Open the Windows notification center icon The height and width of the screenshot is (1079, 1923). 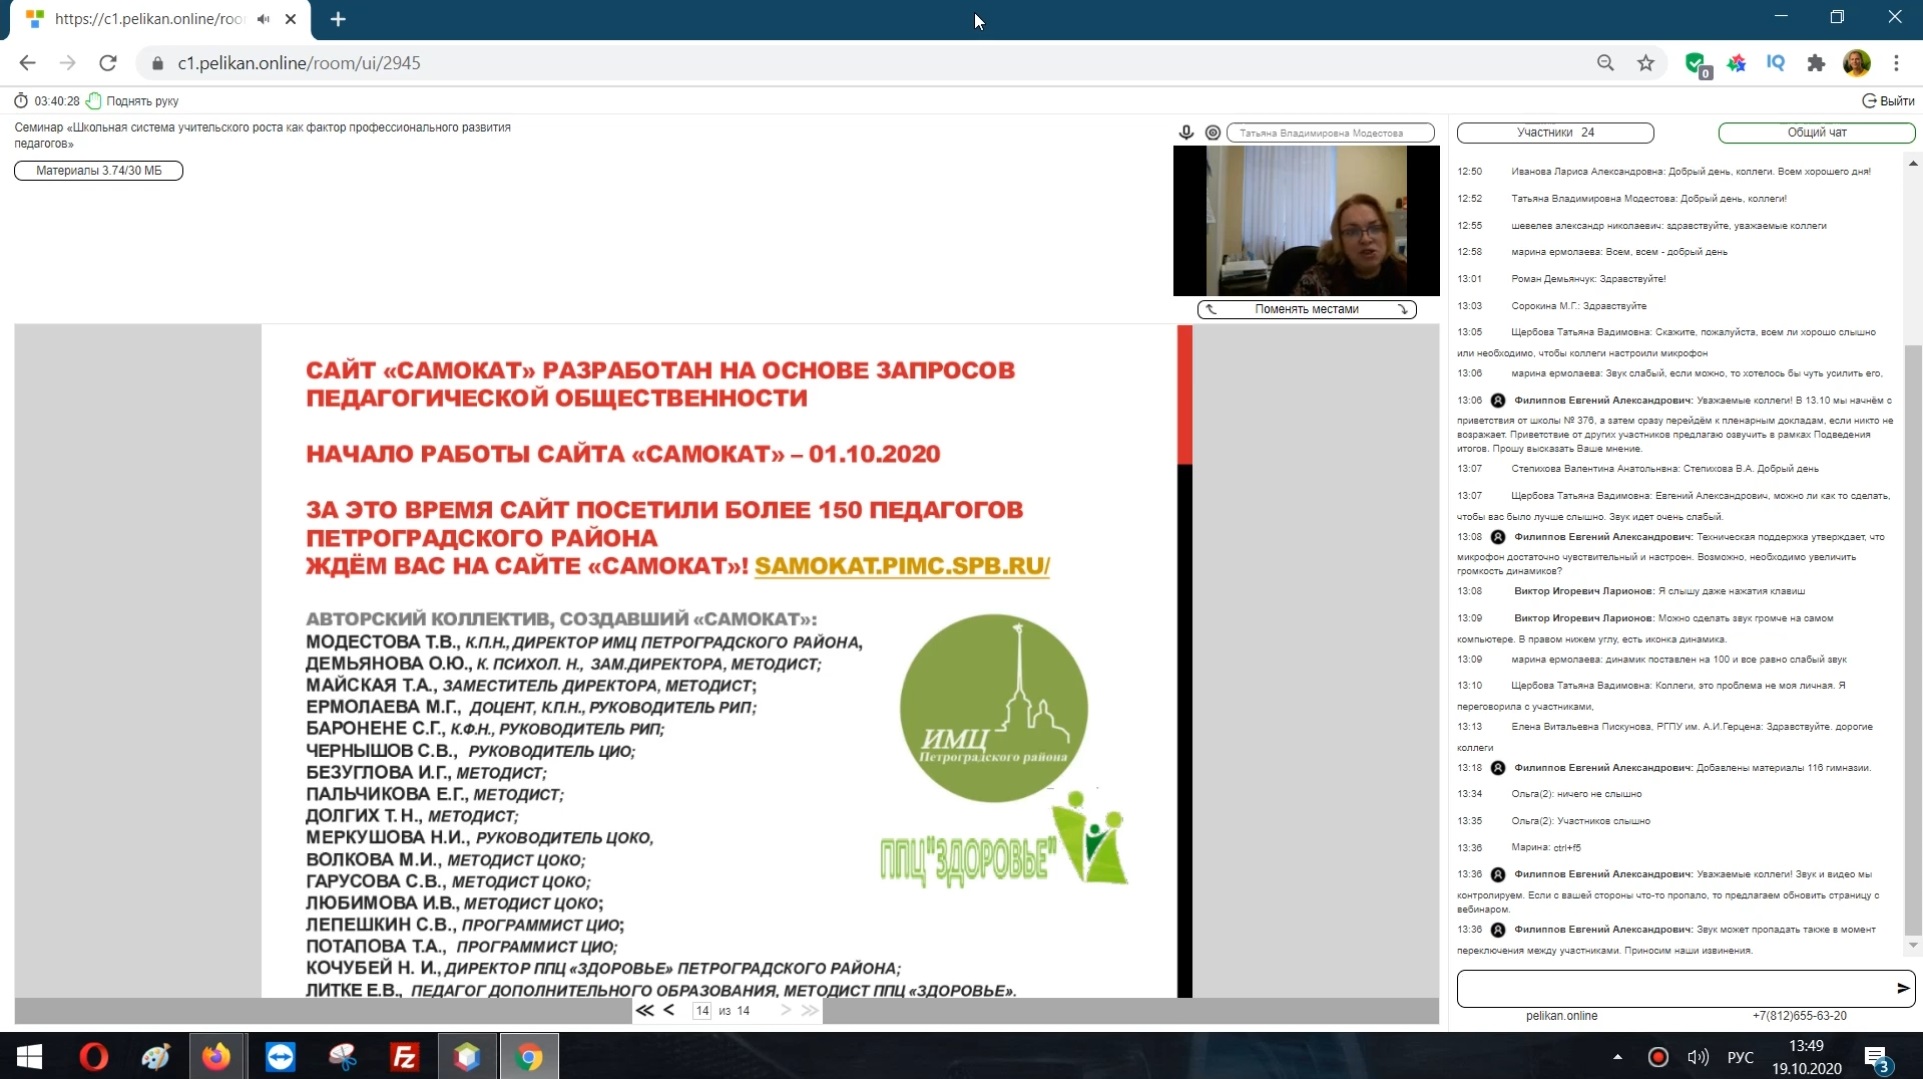point(1877,1058)
